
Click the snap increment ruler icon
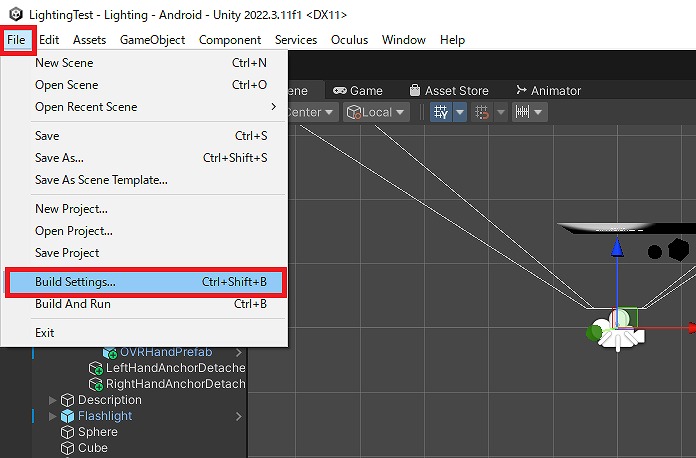[x=522, y=112]
